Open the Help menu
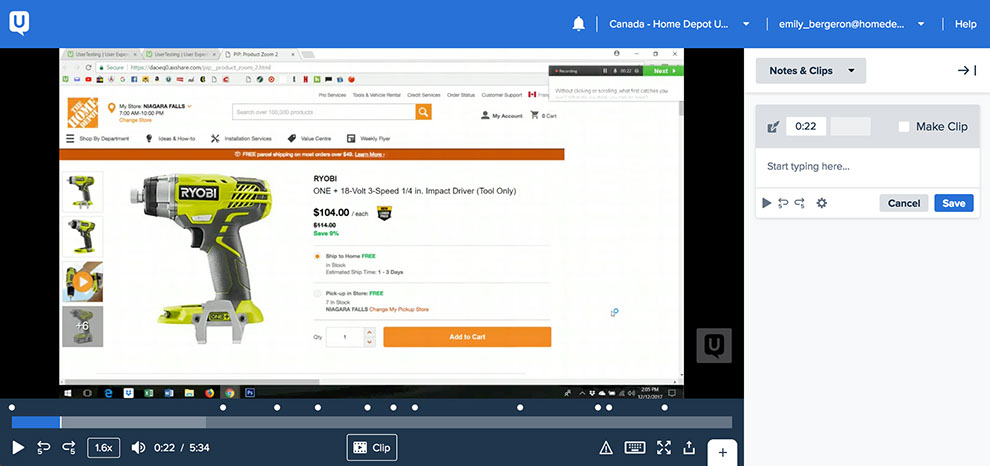990x466 pixels. (965, 24)
